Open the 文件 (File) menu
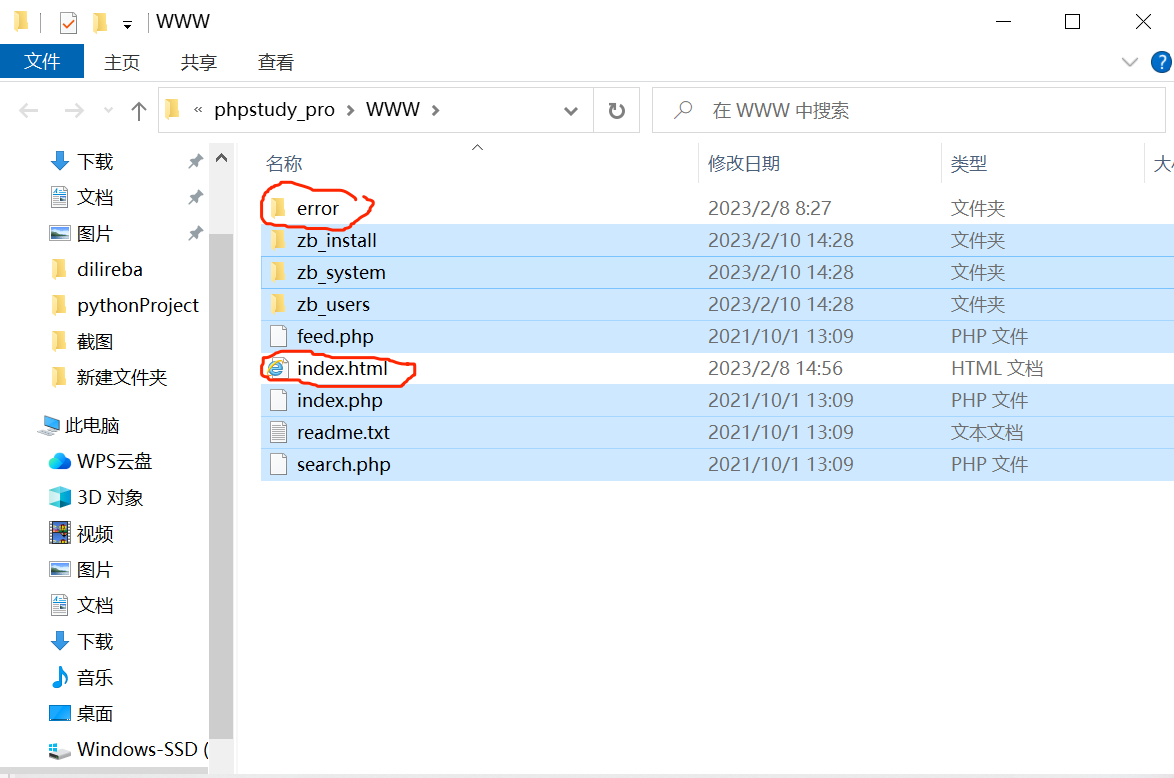Image resolution: width=1174 pixels, height=778 pixels. coord(42,61)
